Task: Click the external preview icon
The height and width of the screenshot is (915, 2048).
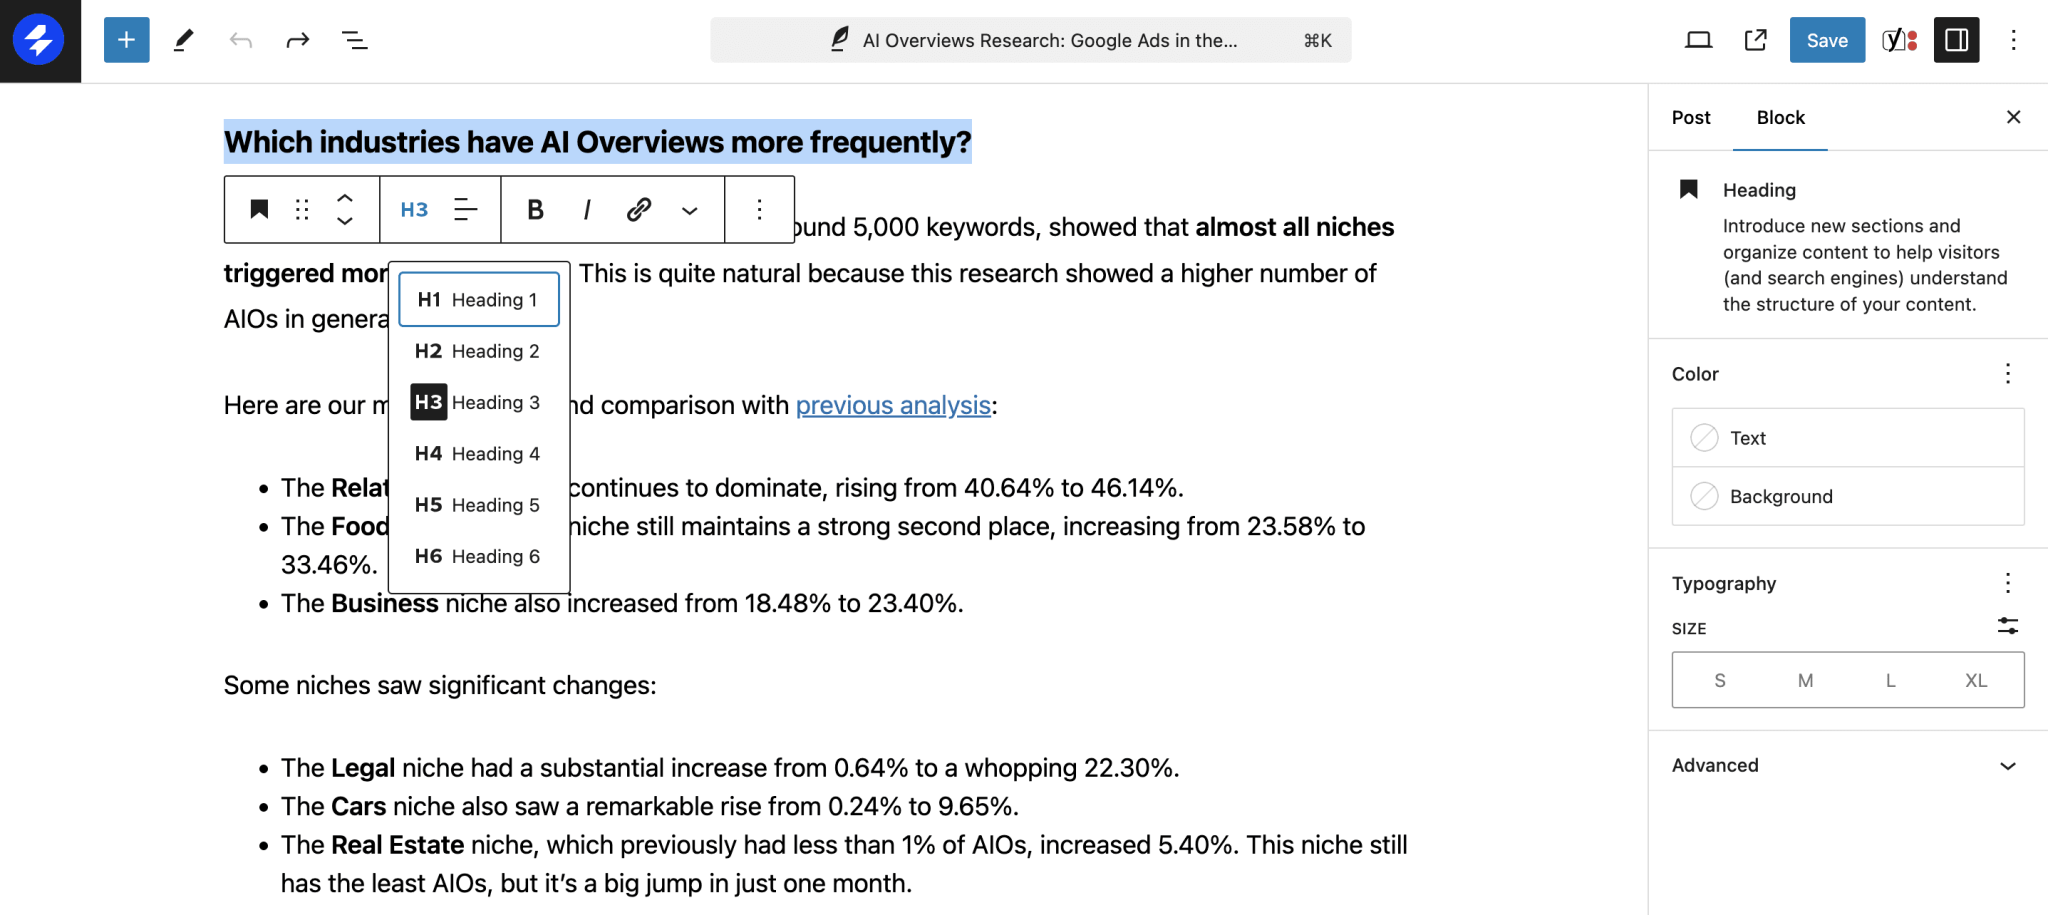Action: [1755, 40]
